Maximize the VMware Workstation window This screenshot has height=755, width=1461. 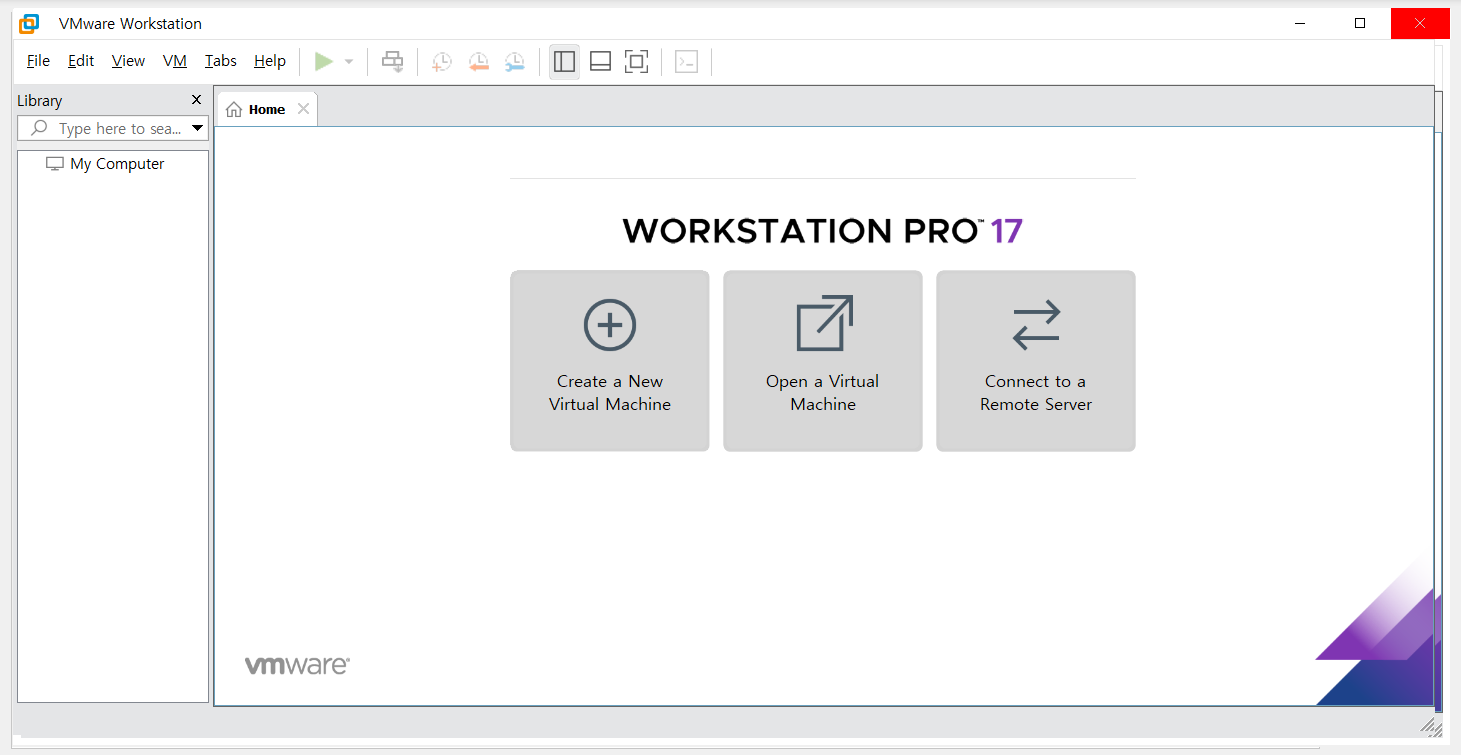click(1360, 23)
